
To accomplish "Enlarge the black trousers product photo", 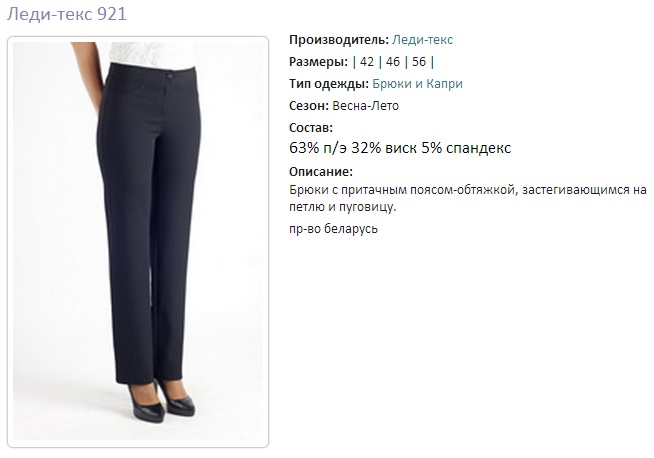I will click(x=138, y=241).
